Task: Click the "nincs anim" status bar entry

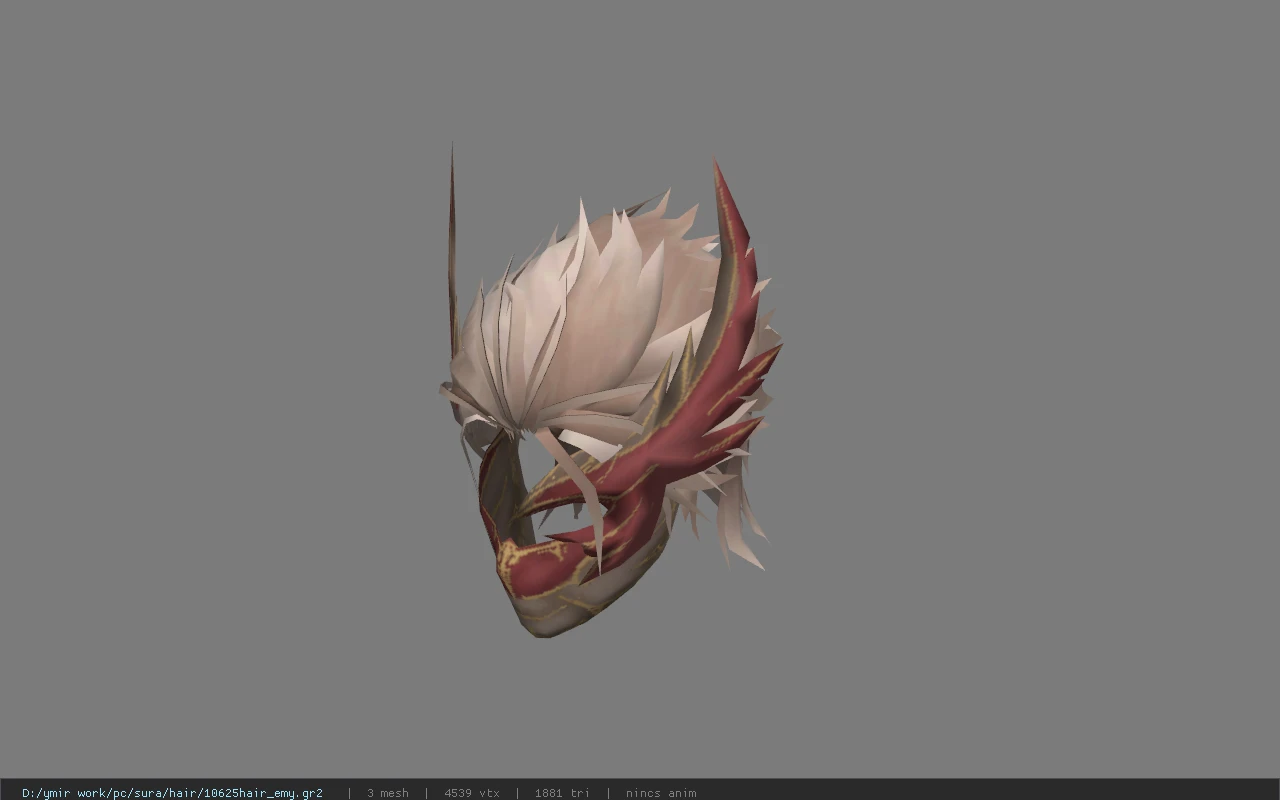Action: click(x=661, y=793)
